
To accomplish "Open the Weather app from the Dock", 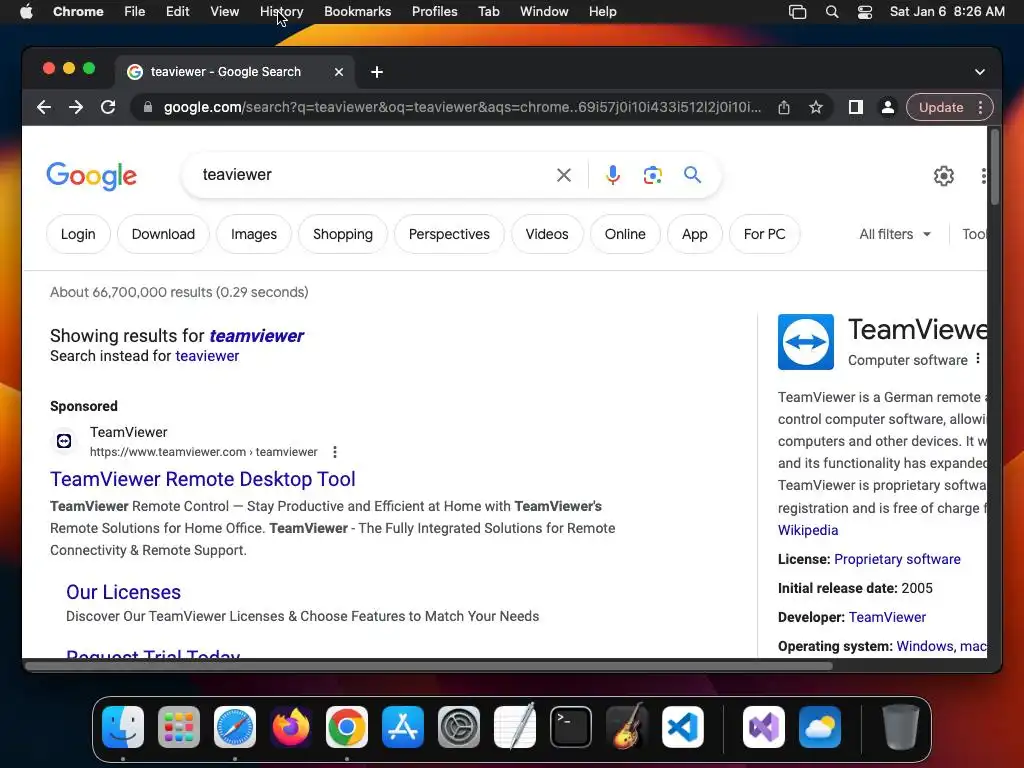I will click(820, 727).
